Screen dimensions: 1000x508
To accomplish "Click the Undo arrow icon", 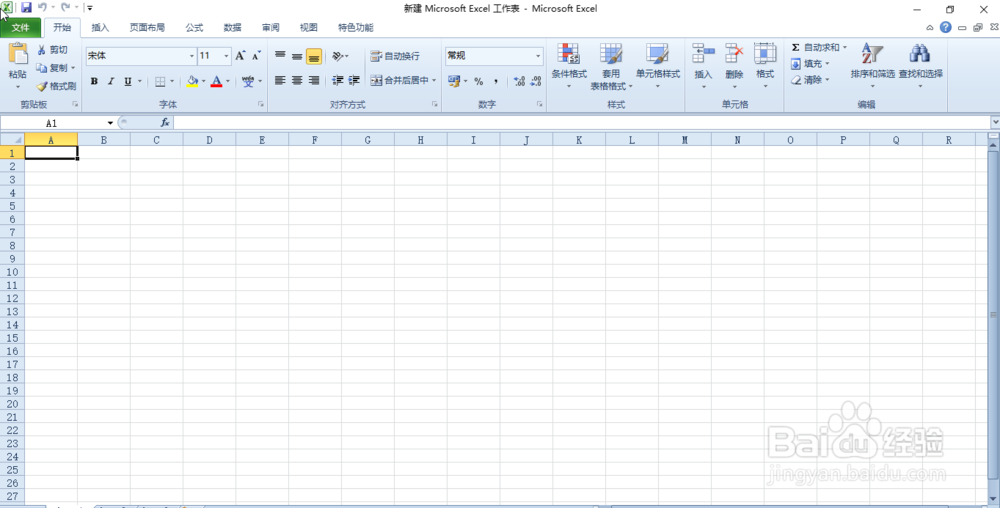I will [42, 8].
